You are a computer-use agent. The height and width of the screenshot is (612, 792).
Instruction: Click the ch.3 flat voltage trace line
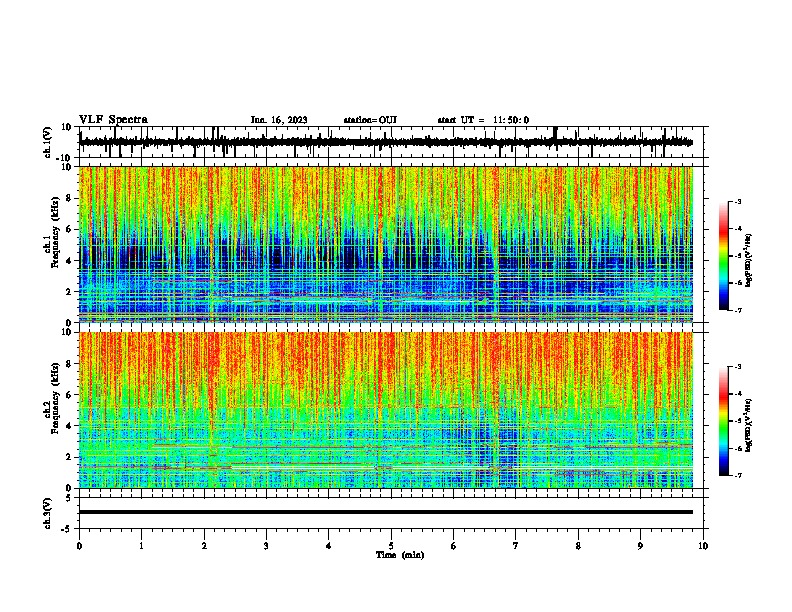[386, 512]
